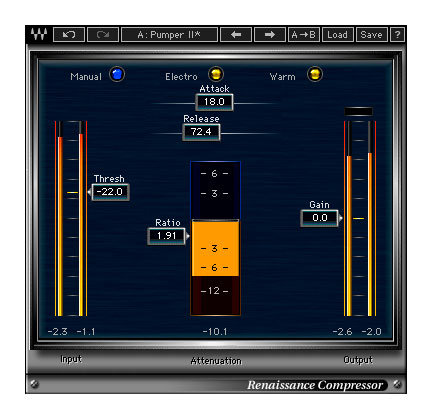Open help with the question mark
Image resolution: width=432 pixels, height=419 pixels.
(x=397, y=35)
